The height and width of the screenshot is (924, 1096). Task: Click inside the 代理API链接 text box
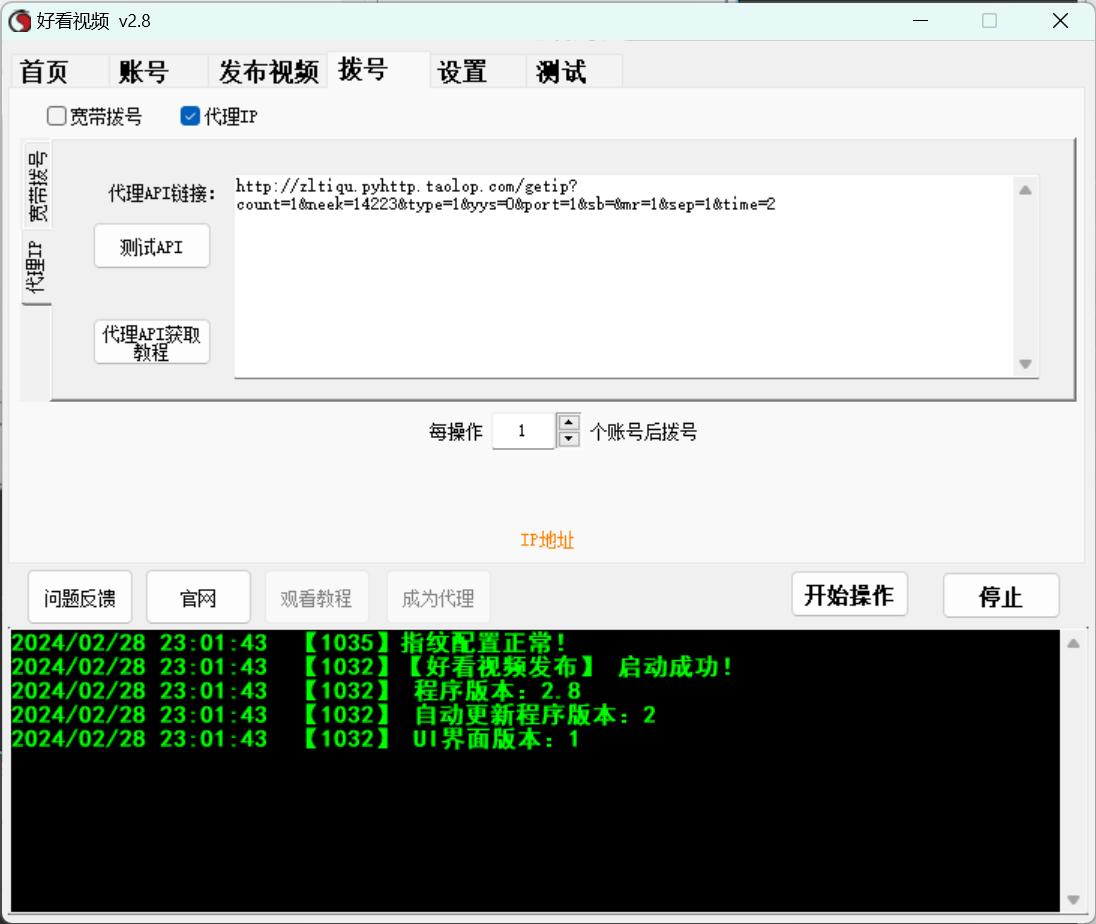(x=623, y=277)
